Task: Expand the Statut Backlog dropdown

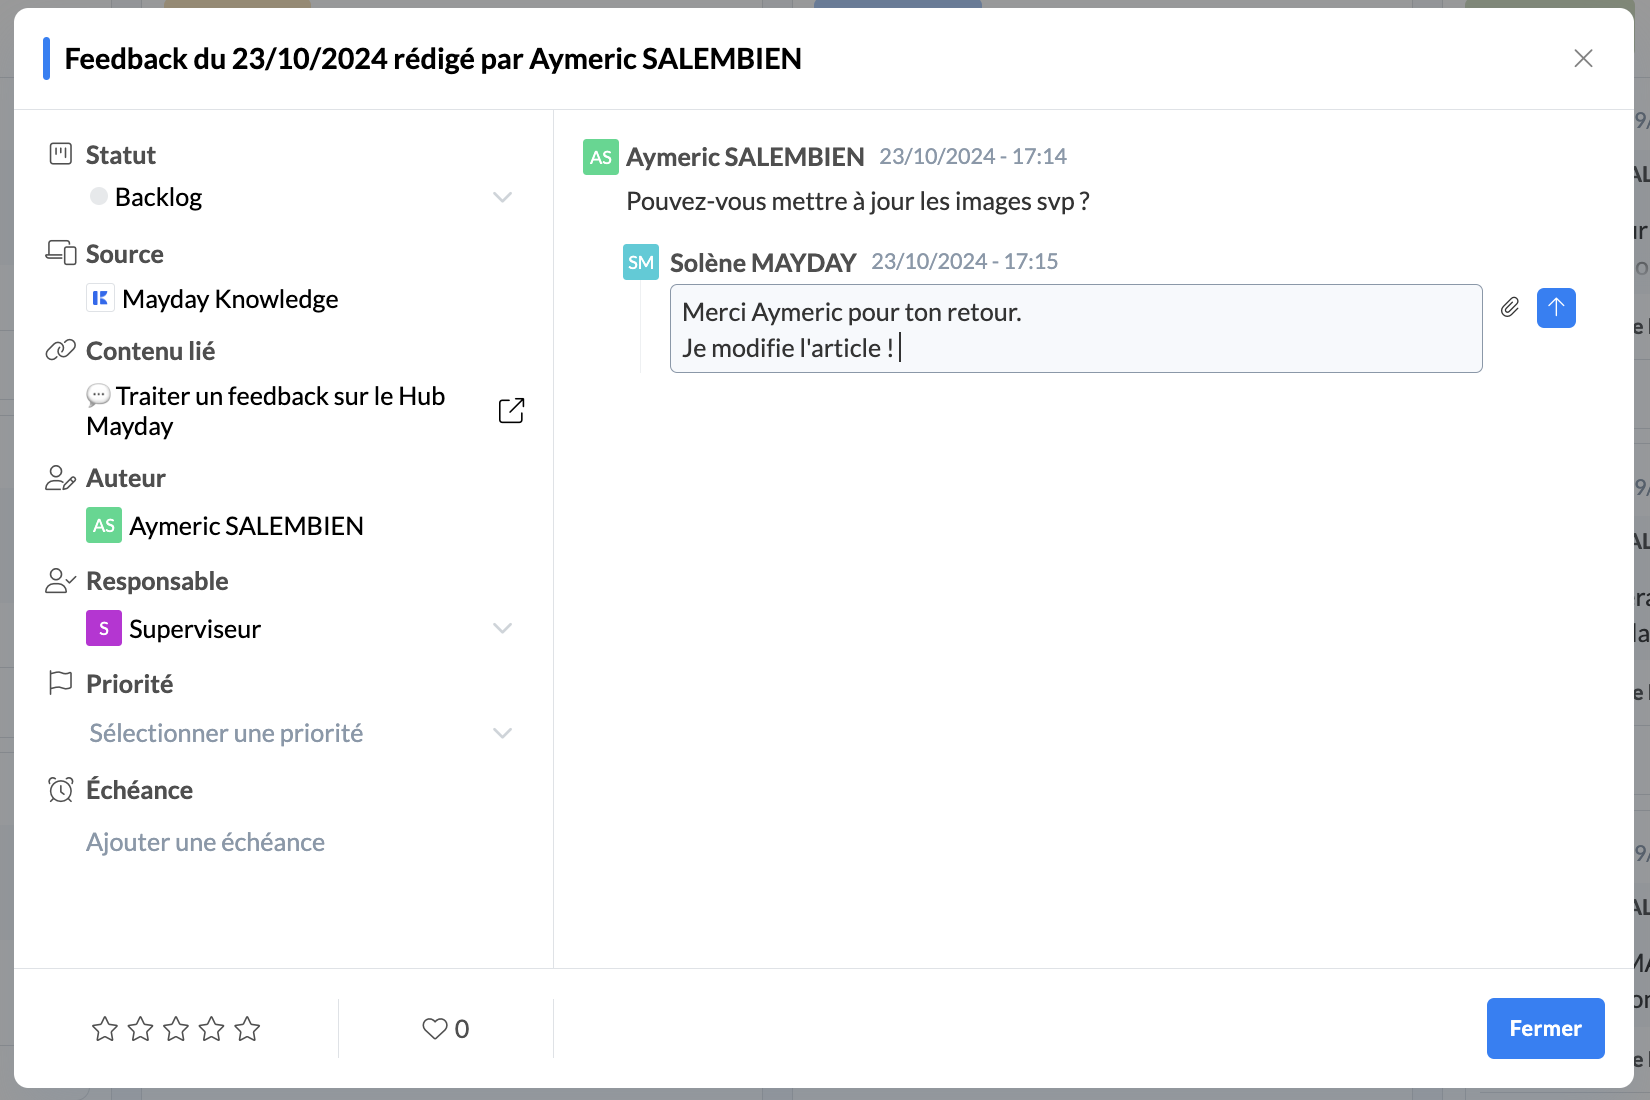Action: 502,198
